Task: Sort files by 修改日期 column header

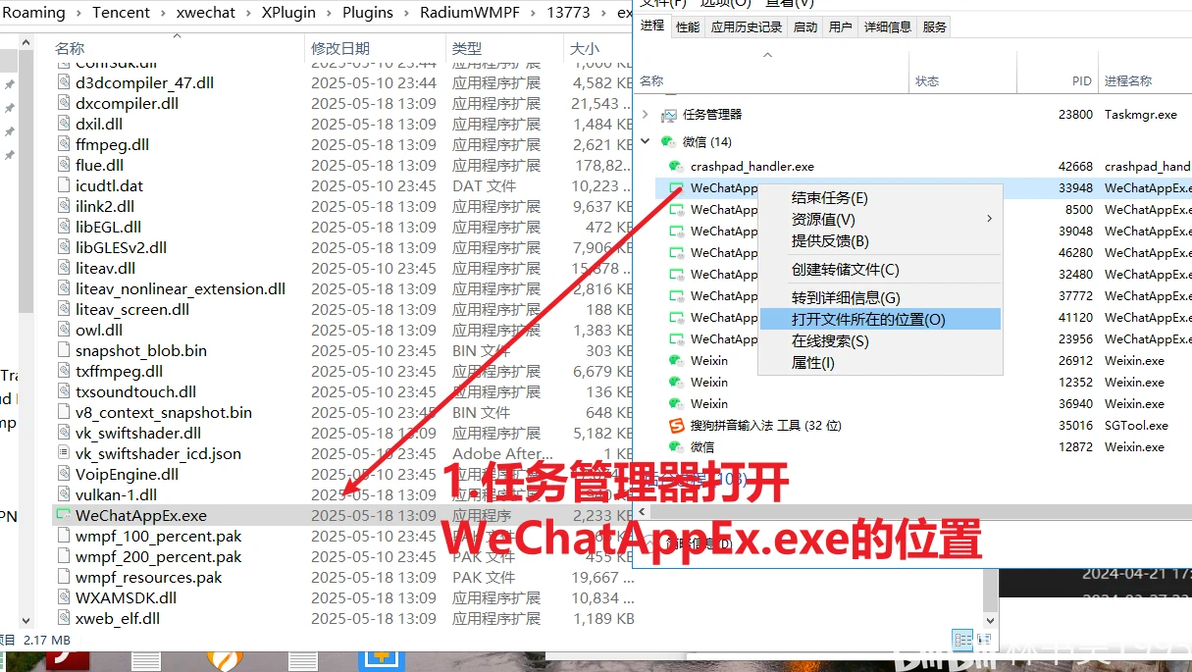Action: tap(341, 49)
